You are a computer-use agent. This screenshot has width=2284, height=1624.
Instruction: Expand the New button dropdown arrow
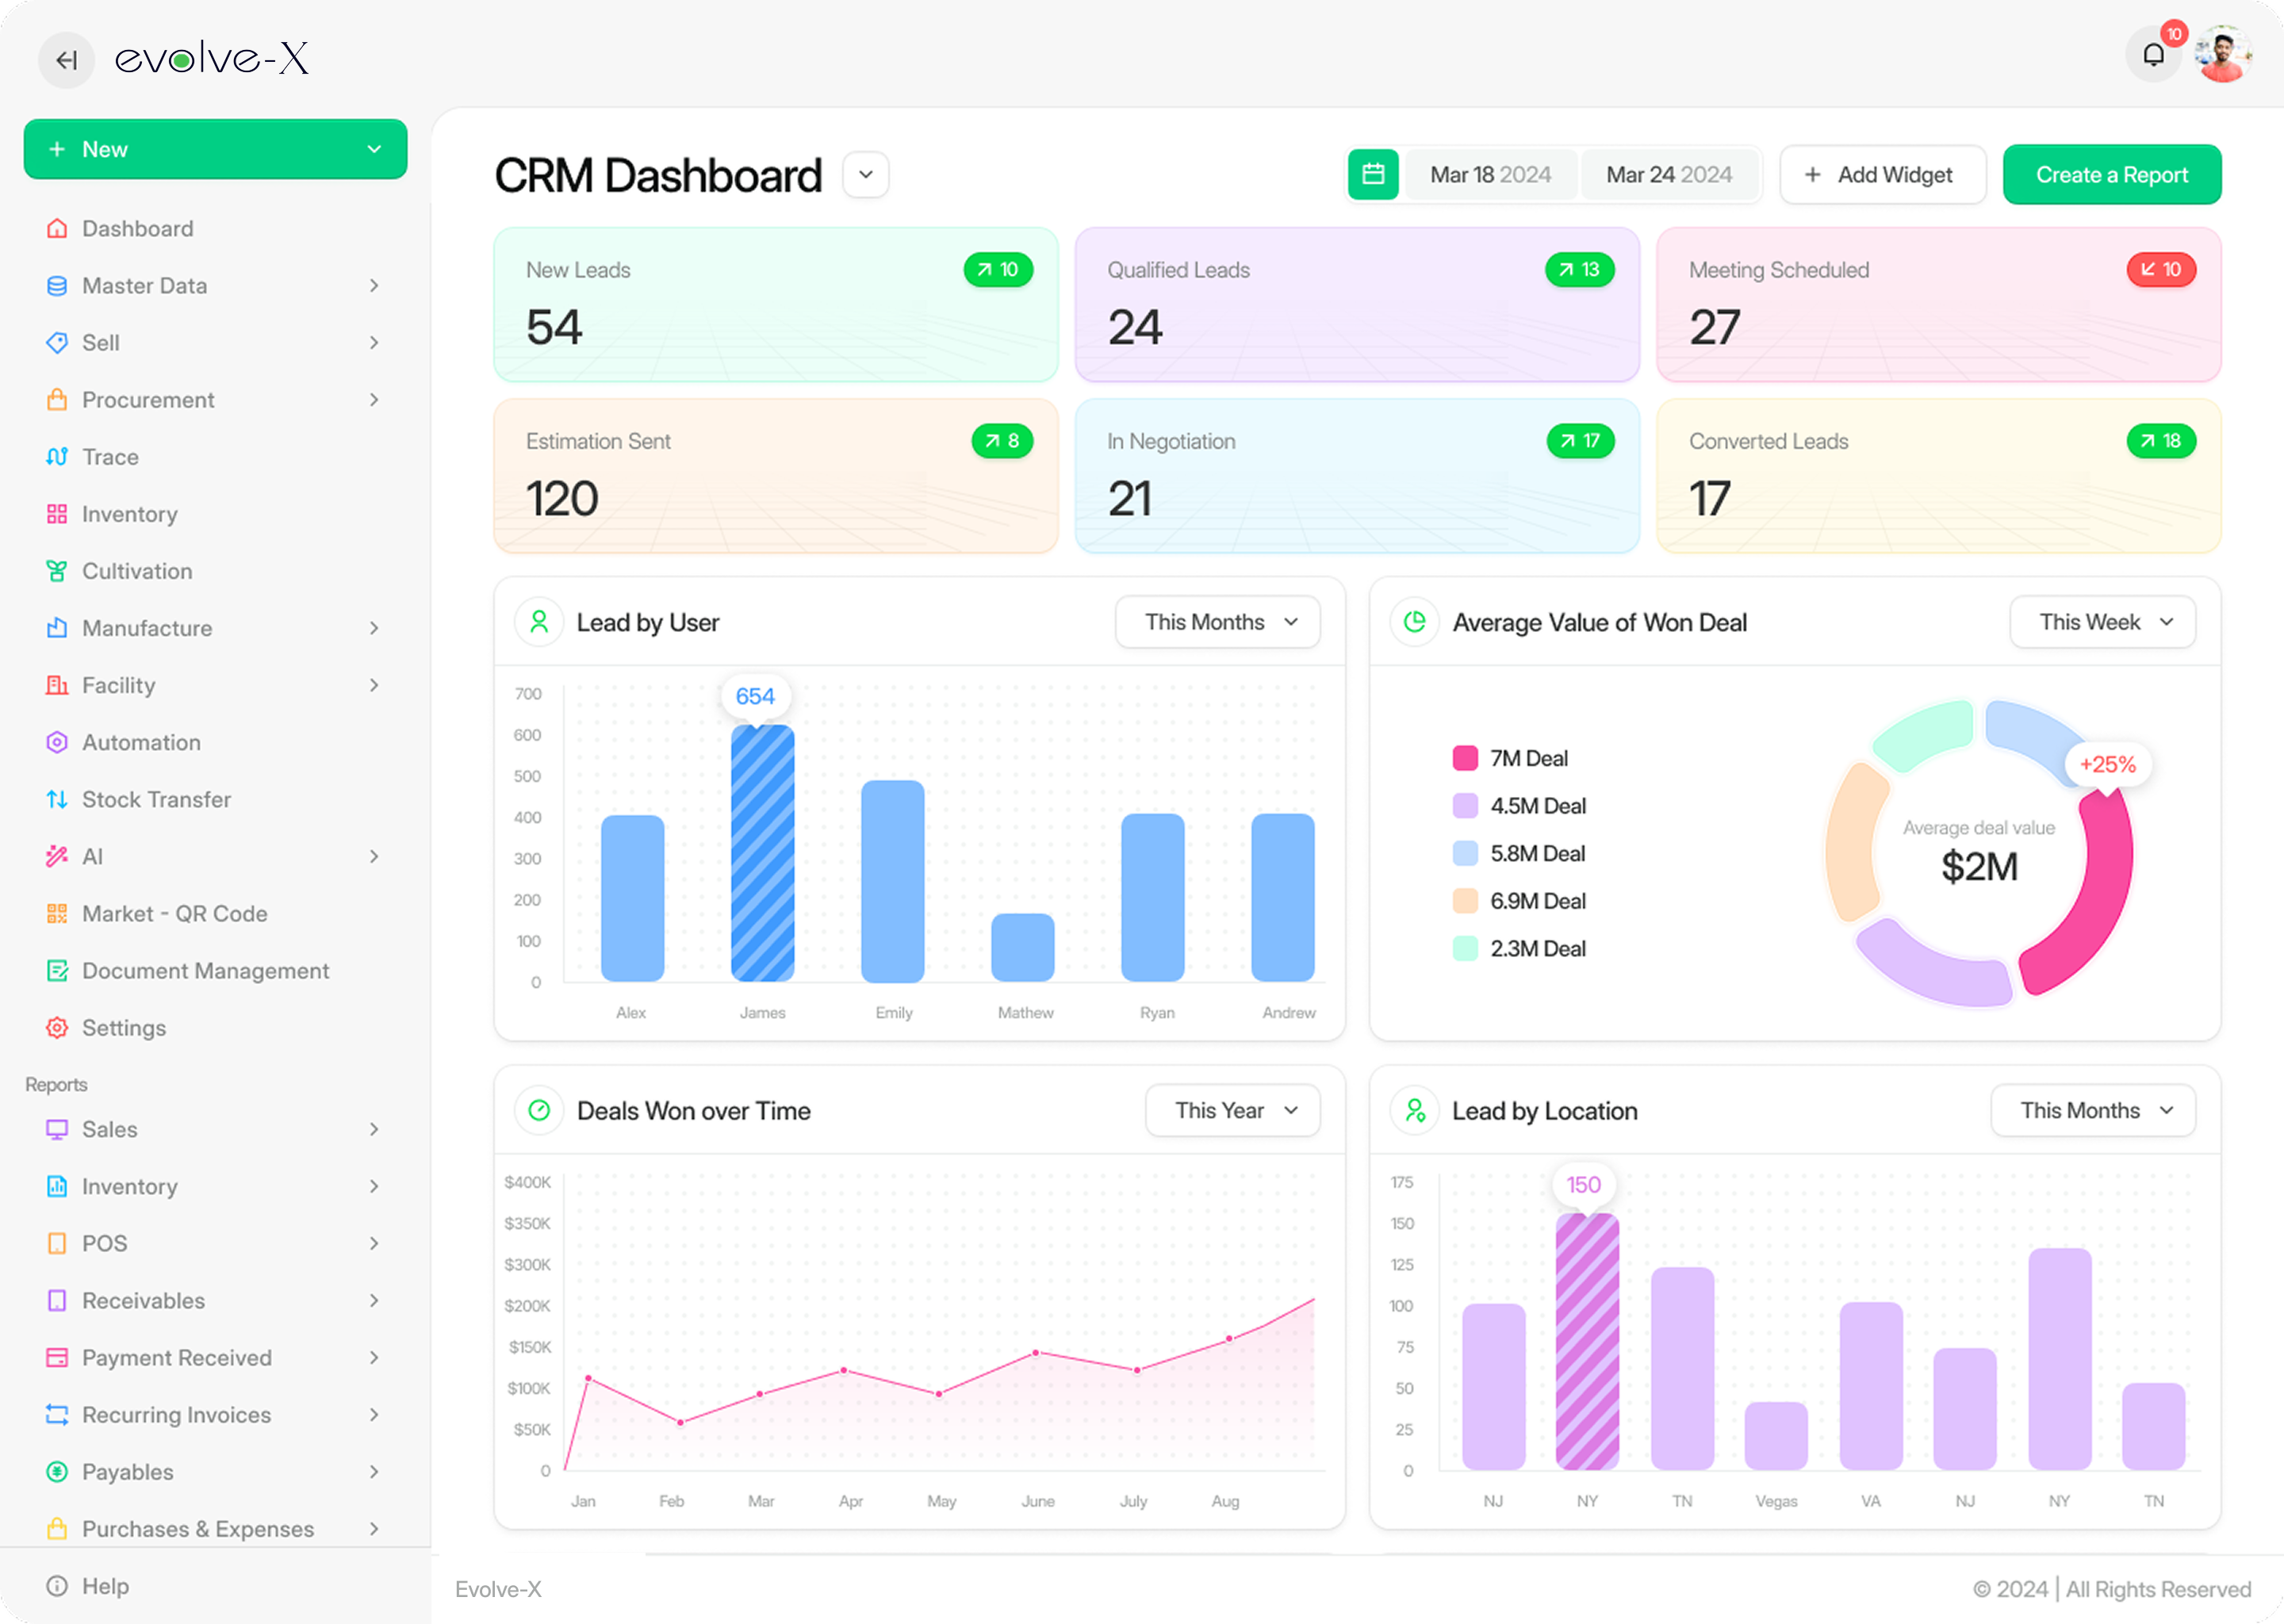[x=374, y=149]
